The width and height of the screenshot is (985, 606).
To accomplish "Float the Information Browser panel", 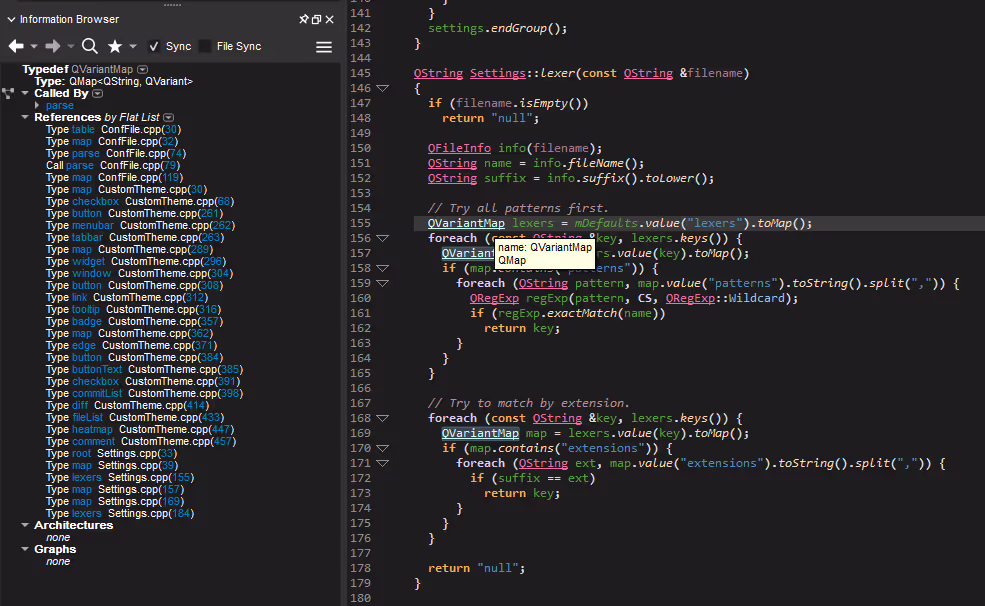I will point(317,19).
